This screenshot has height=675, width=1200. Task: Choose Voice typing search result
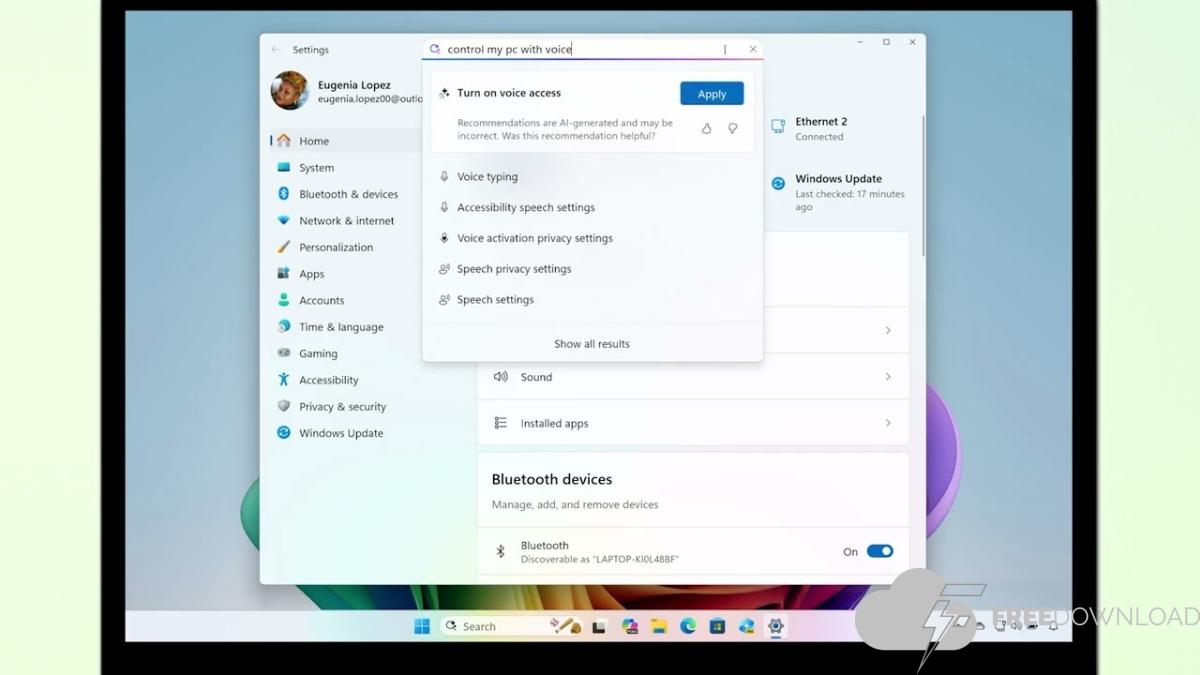click(x=487, y=177)
